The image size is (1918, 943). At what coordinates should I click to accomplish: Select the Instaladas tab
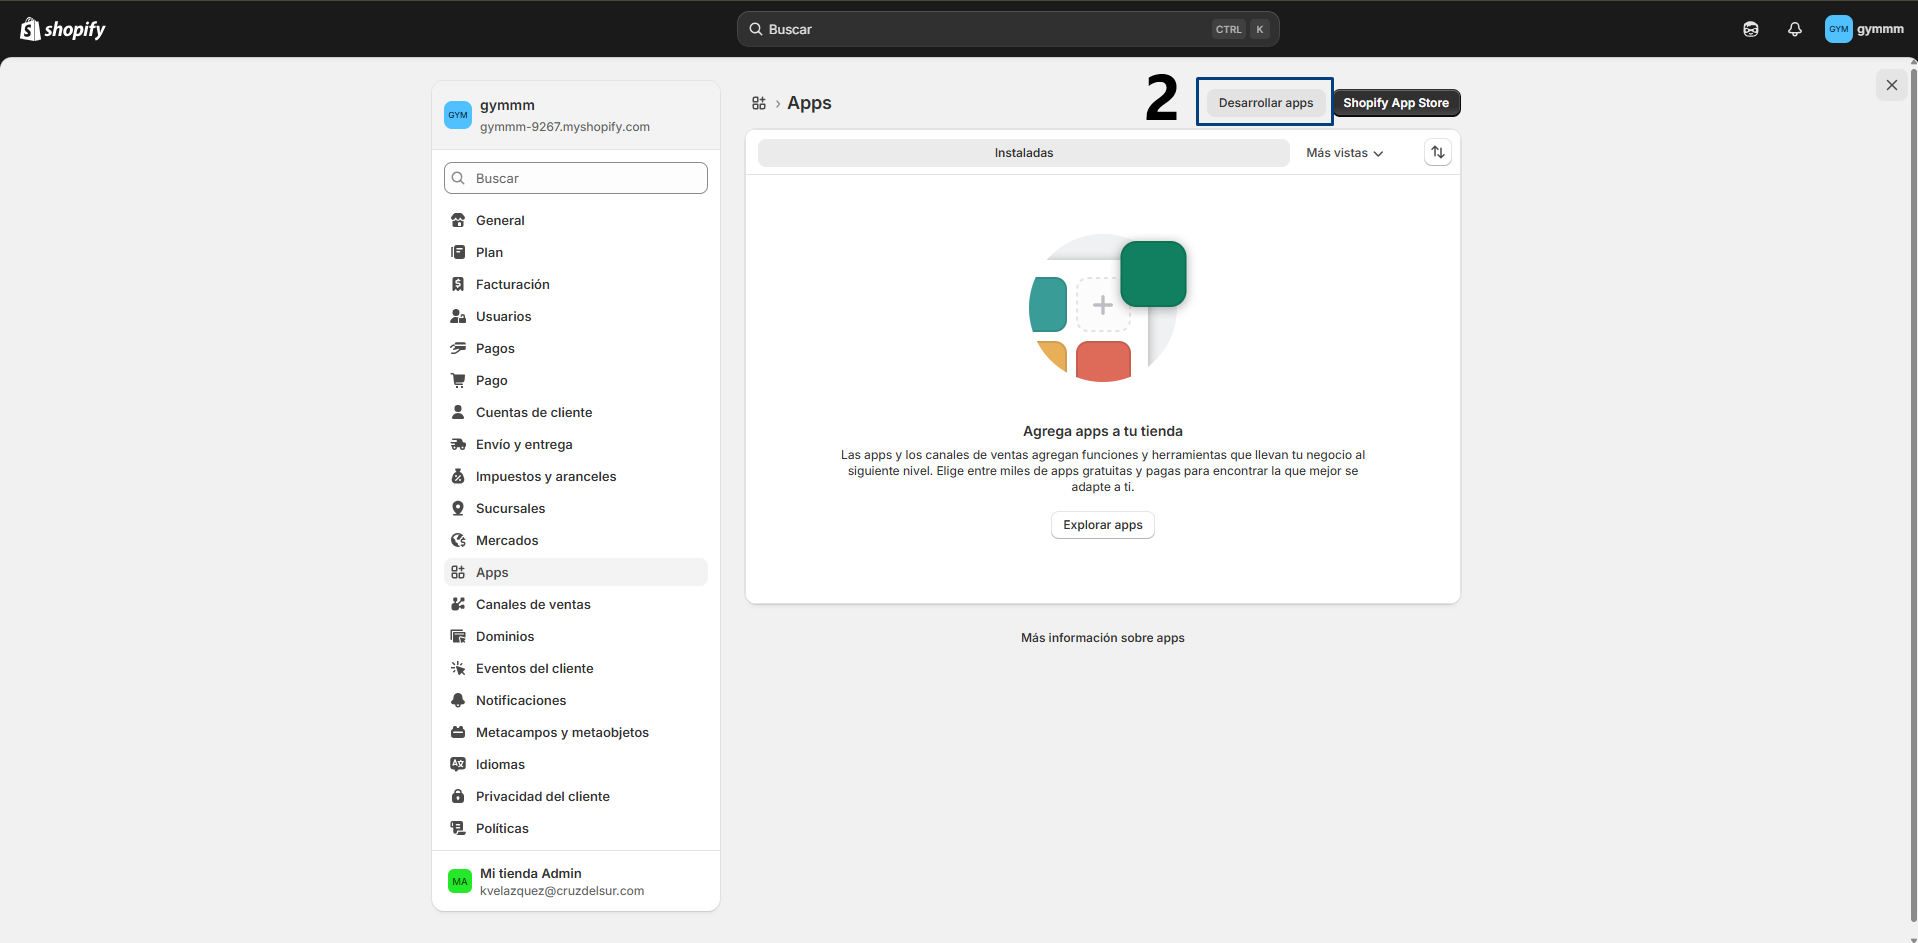click(x=1023, y=153)
